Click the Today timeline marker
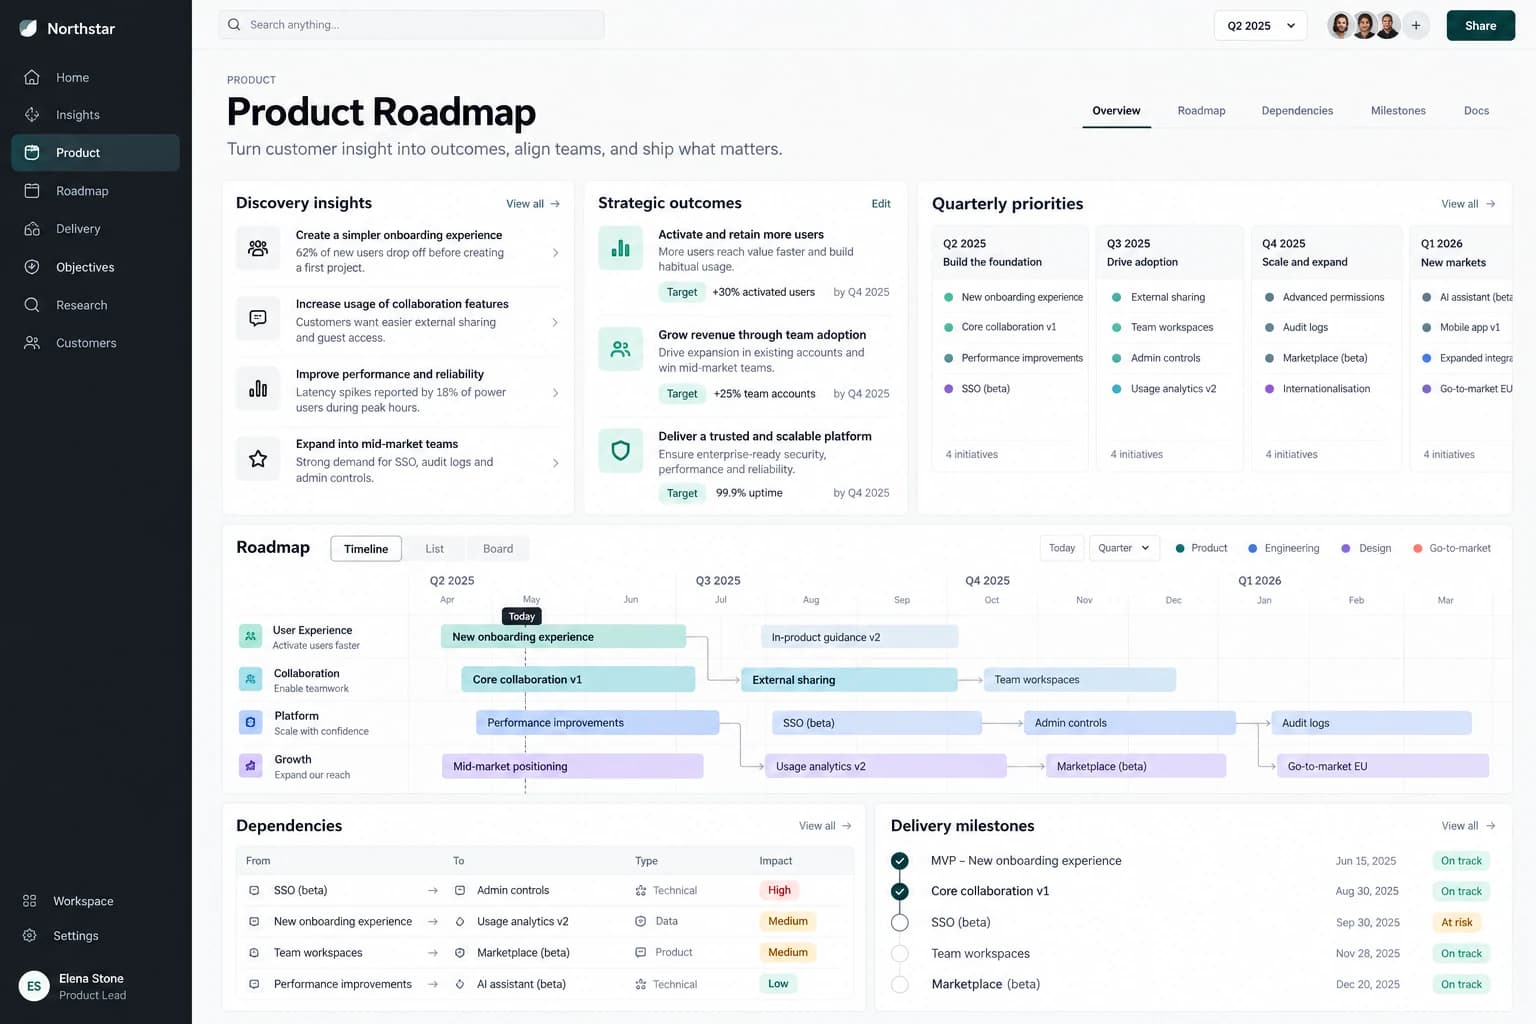This screenshot has height=1024, width=1536. click(522, 617)
